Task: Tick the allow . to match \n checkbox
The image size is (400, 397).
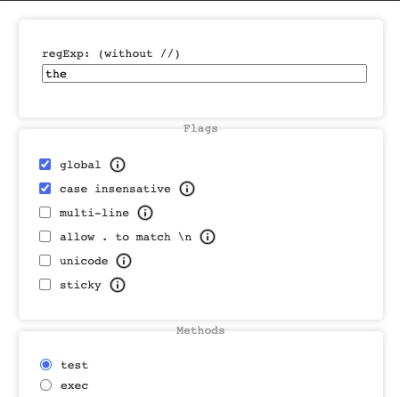Action: coord(45,236)
